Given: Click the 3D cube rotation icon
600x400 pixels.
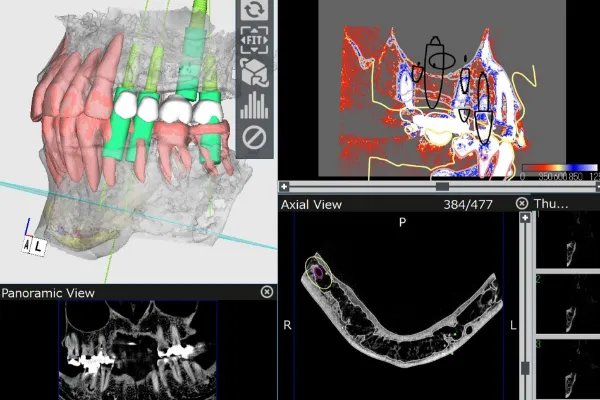Looking at the screenshot, I should pos(254,72).
